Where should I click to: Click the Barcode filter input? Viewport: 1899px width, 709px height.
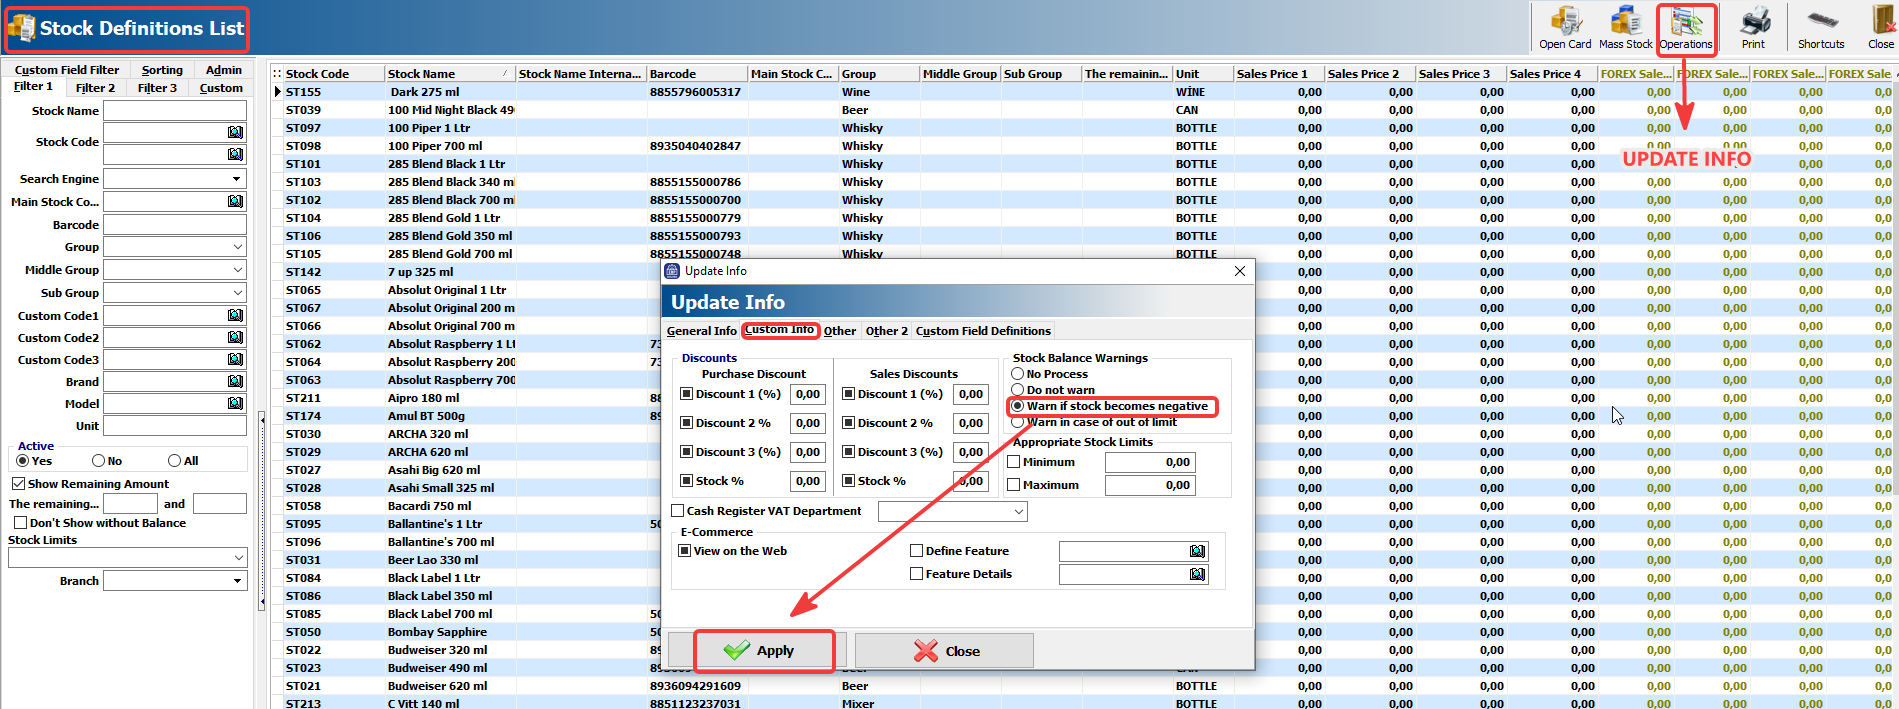(175, 225)
